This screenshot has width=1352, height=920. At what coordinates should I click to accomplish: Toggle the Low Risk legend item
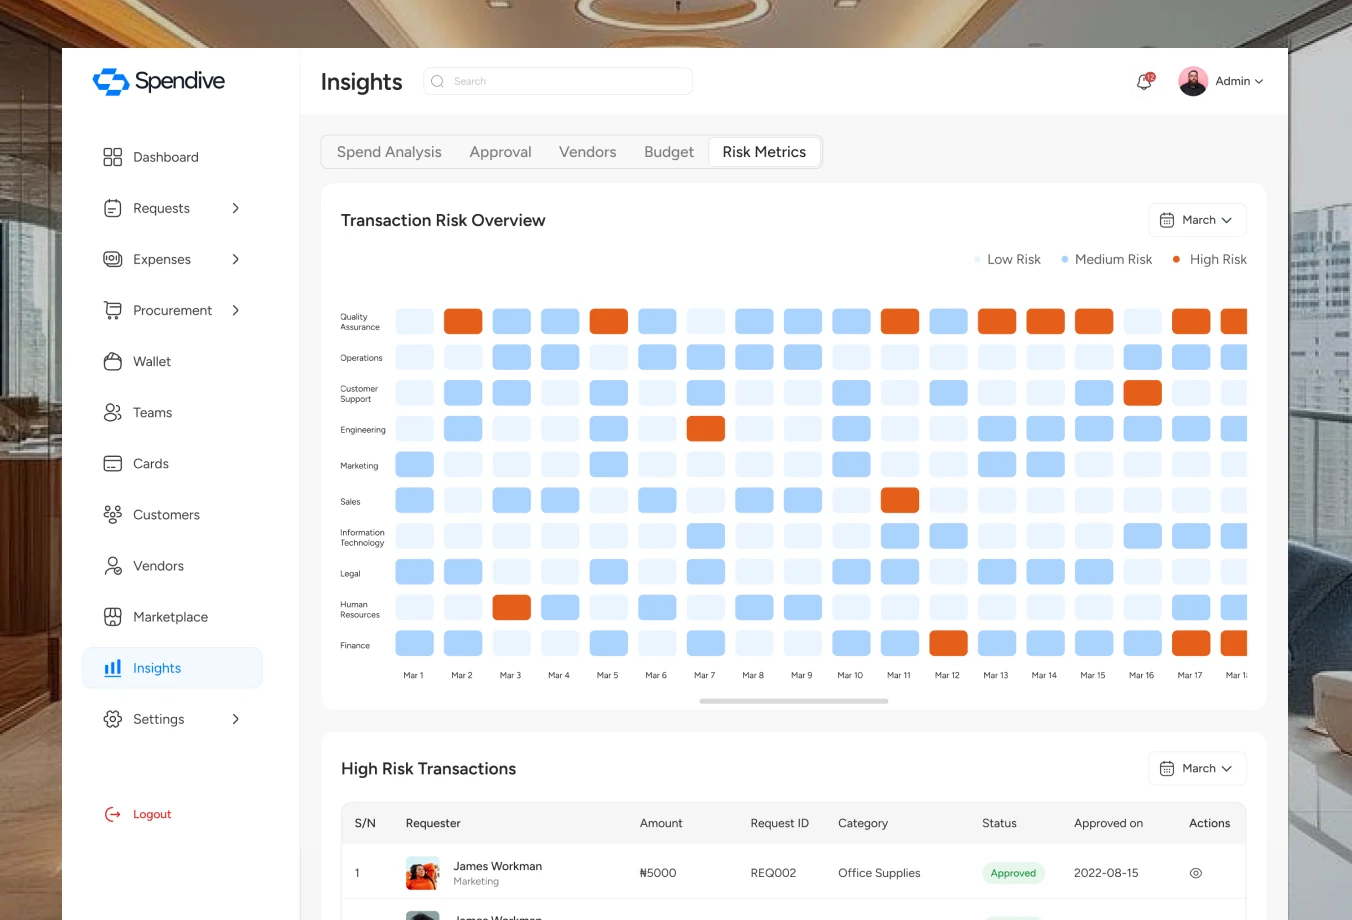(x=1007, y=259)
